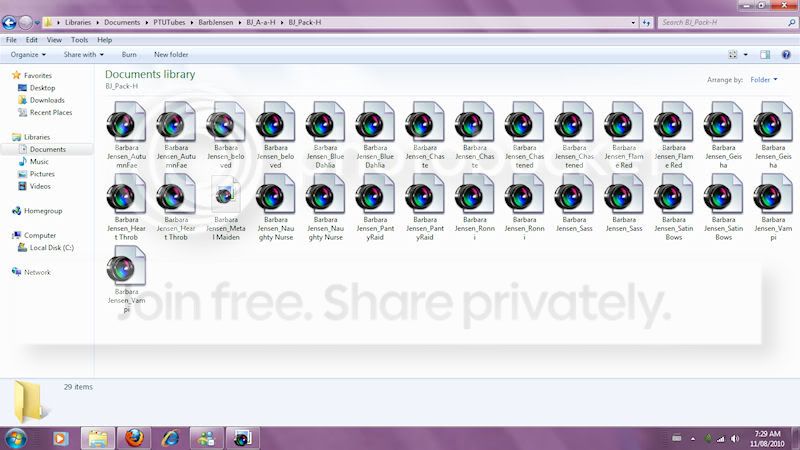Click the Back navigation arrow
The height and width of the screenshot is (450, 800).
coord(9,22)
